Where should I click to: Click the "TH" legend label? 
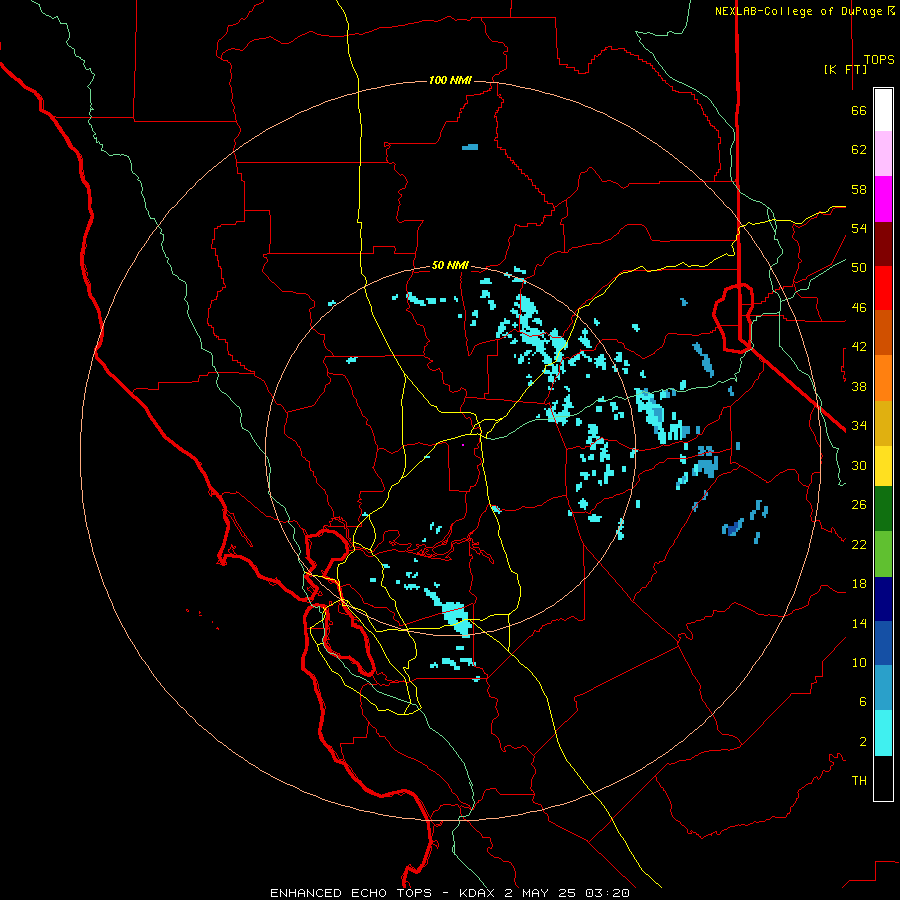pos(859,781)
